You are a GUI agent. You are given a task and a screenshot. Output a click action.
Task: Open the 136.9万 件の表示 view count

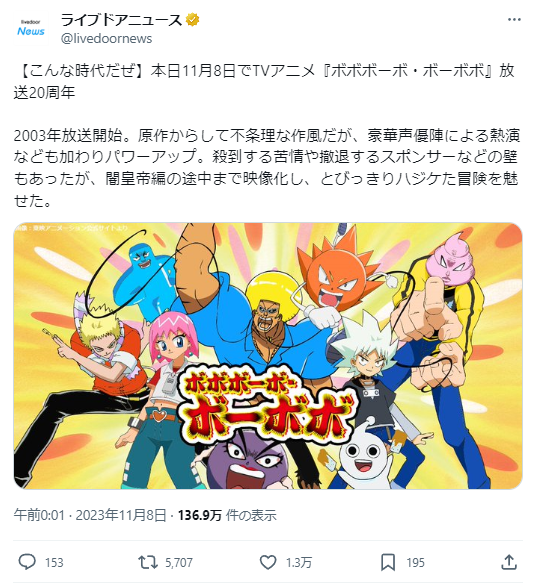click(x=227, y=515)
